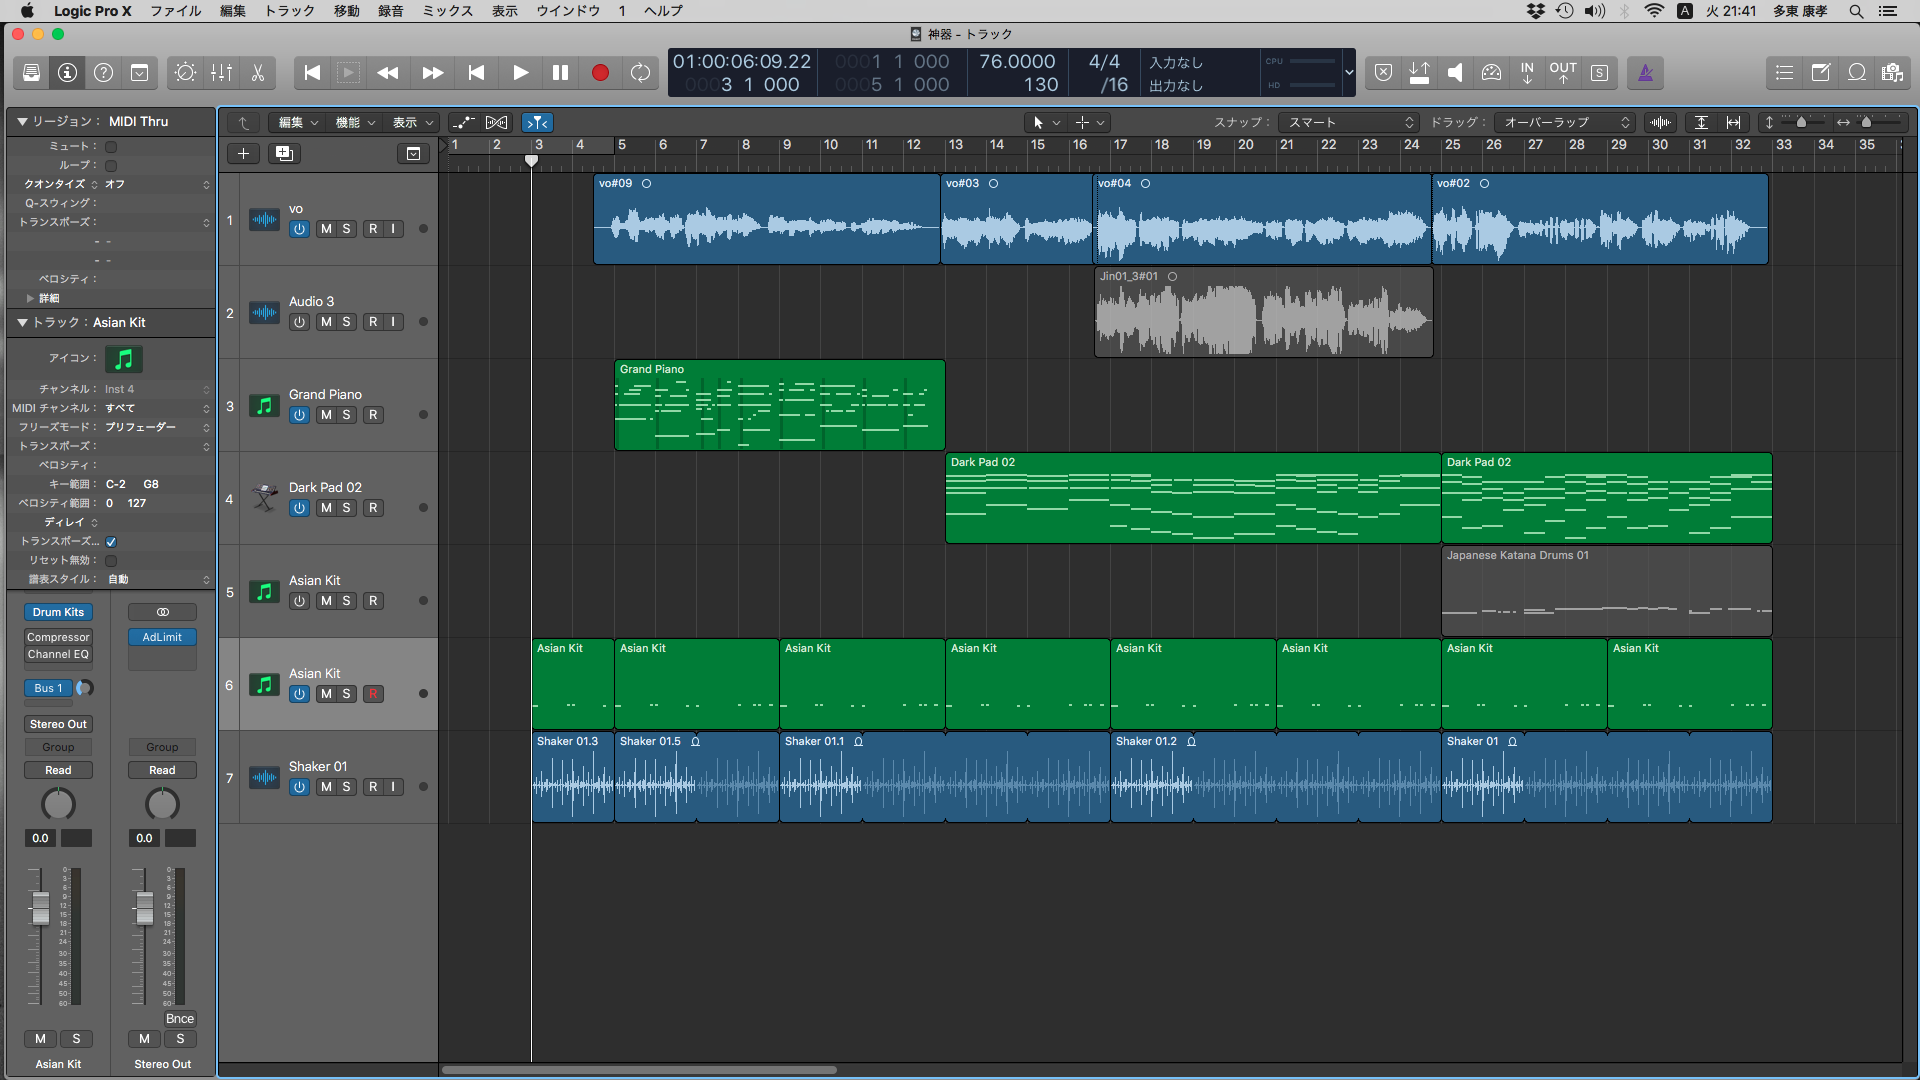Click the Asian Kit volume fader
This screenshot has height=1080, width=1920.
click(41, 908)
